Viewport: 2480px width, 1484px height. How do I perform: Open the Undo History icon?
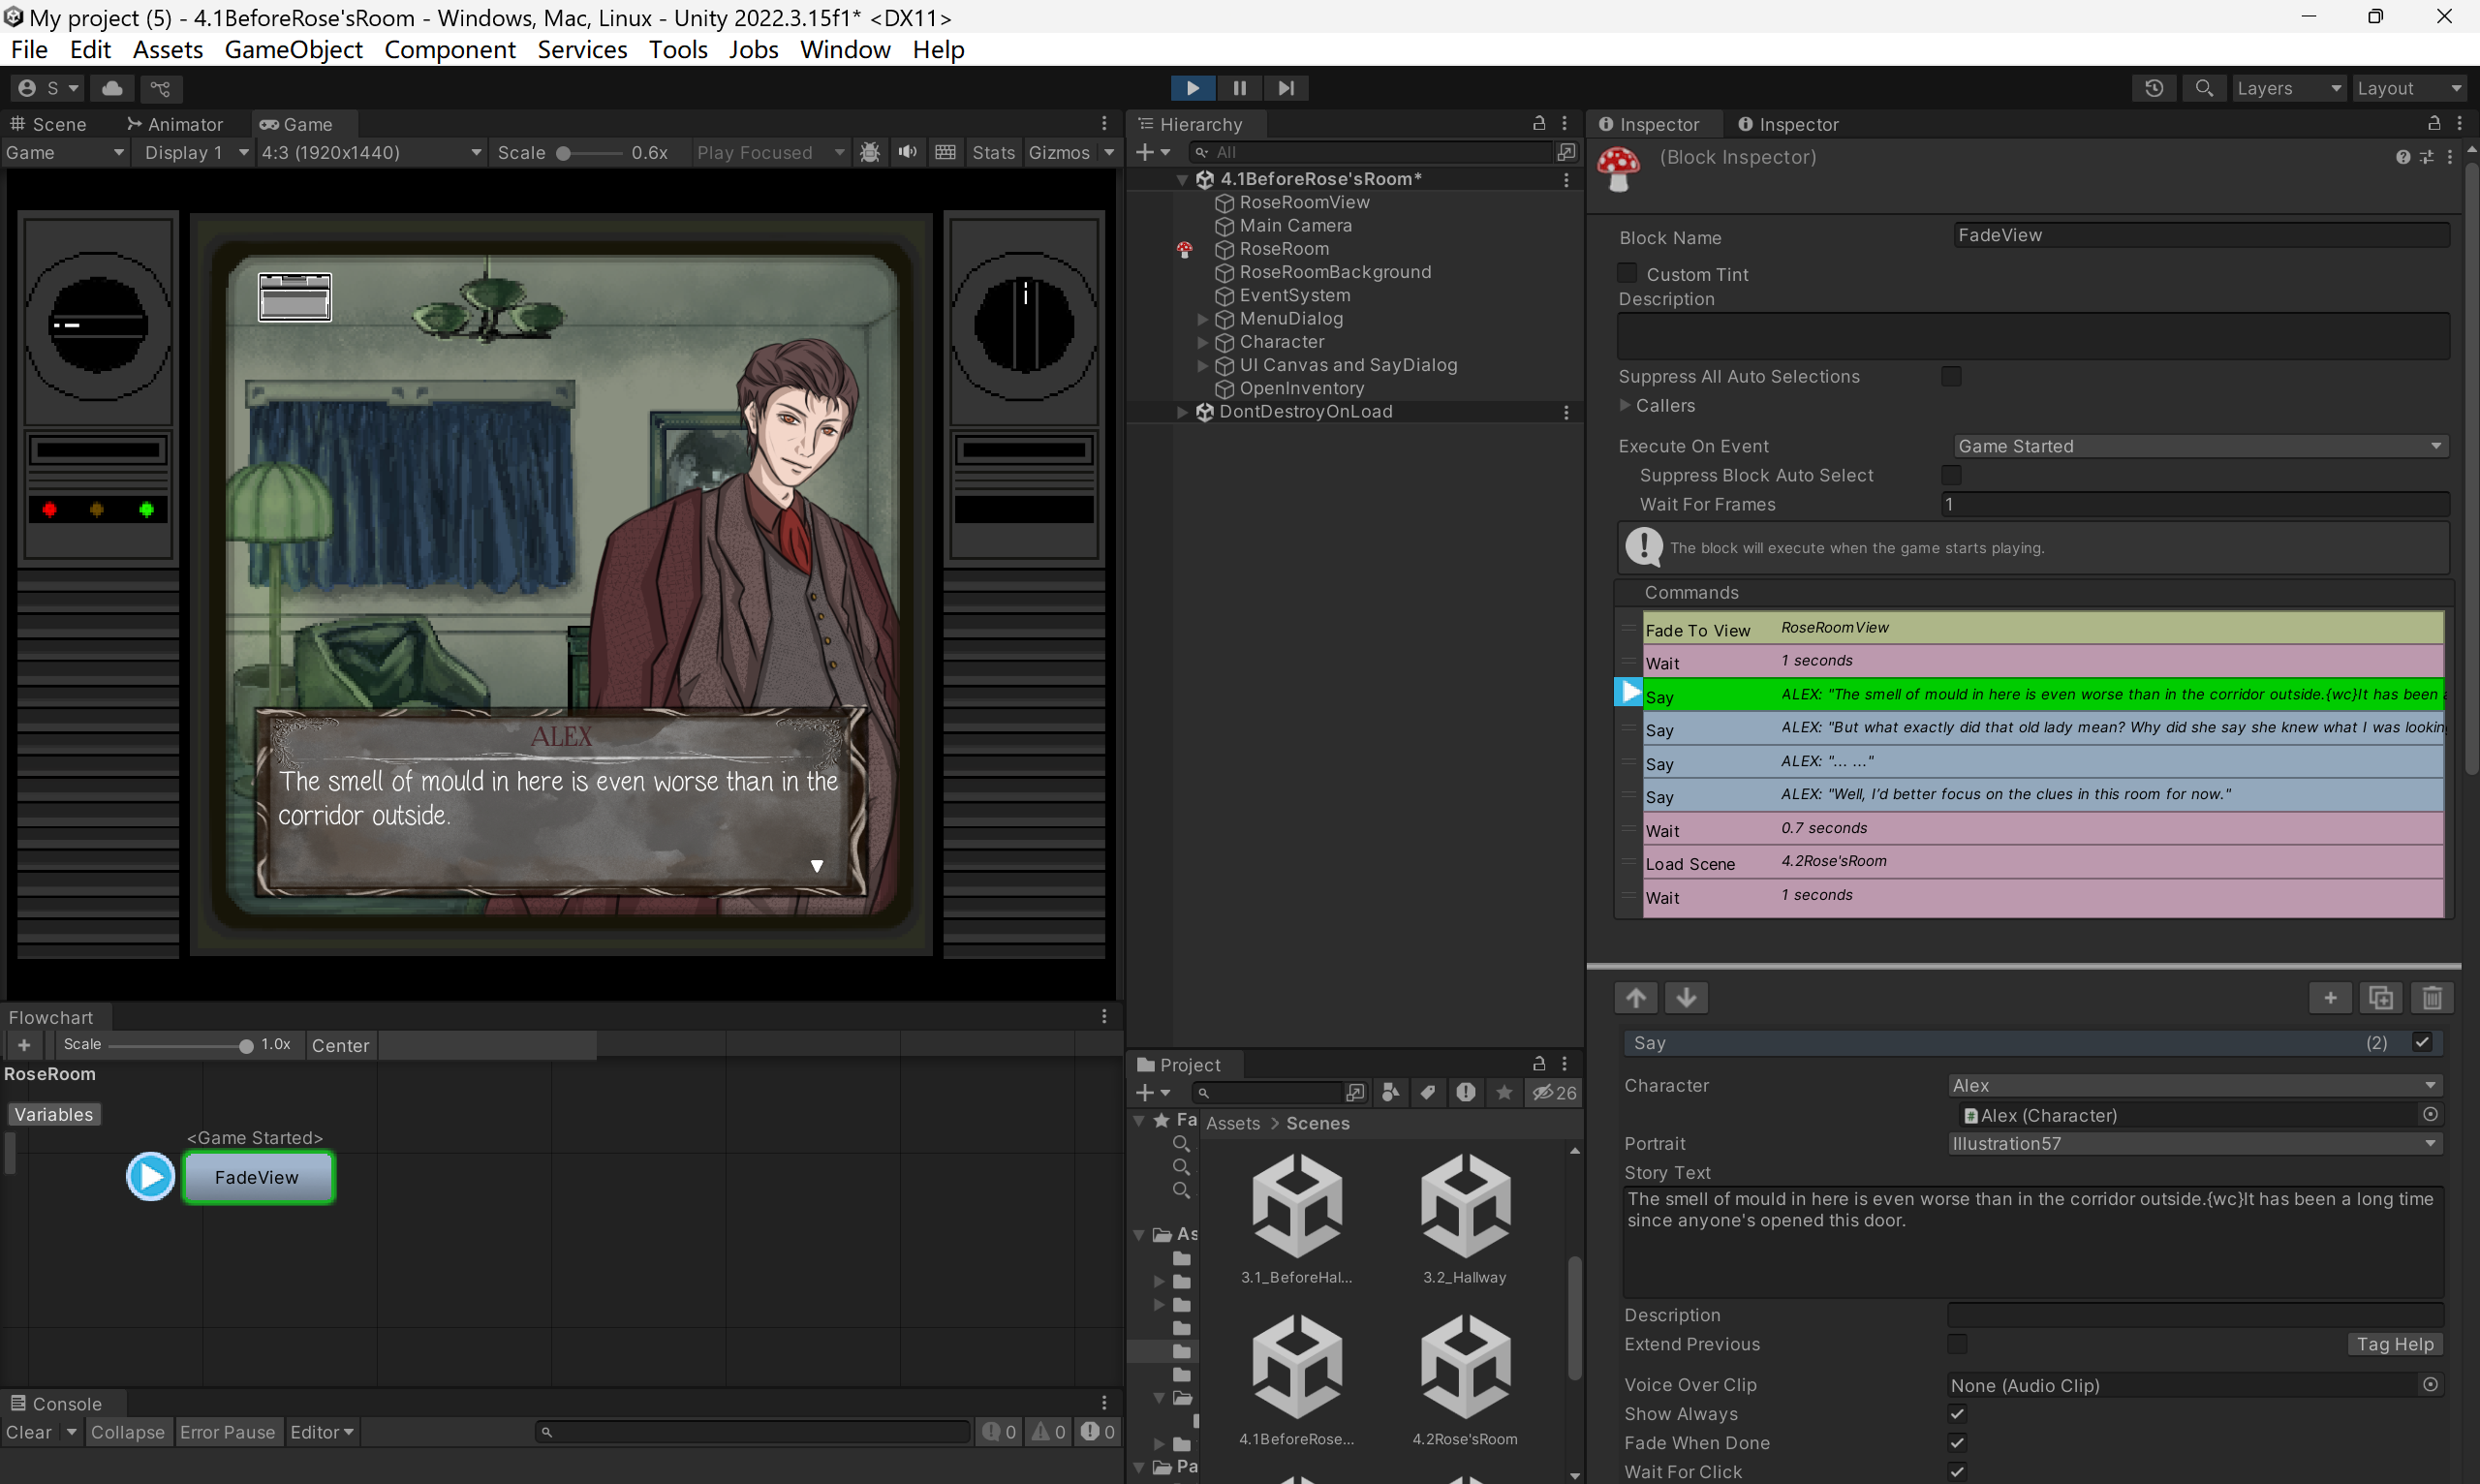coord(2154,88)
